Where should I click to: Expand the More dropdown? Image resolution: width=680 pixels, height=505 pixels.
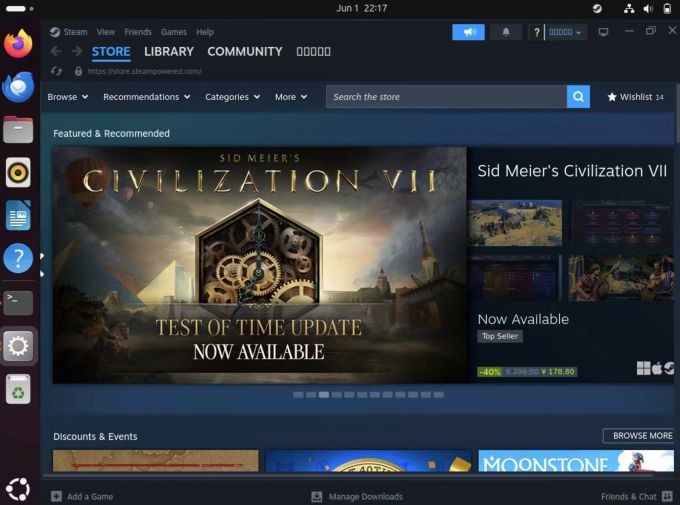291,97
